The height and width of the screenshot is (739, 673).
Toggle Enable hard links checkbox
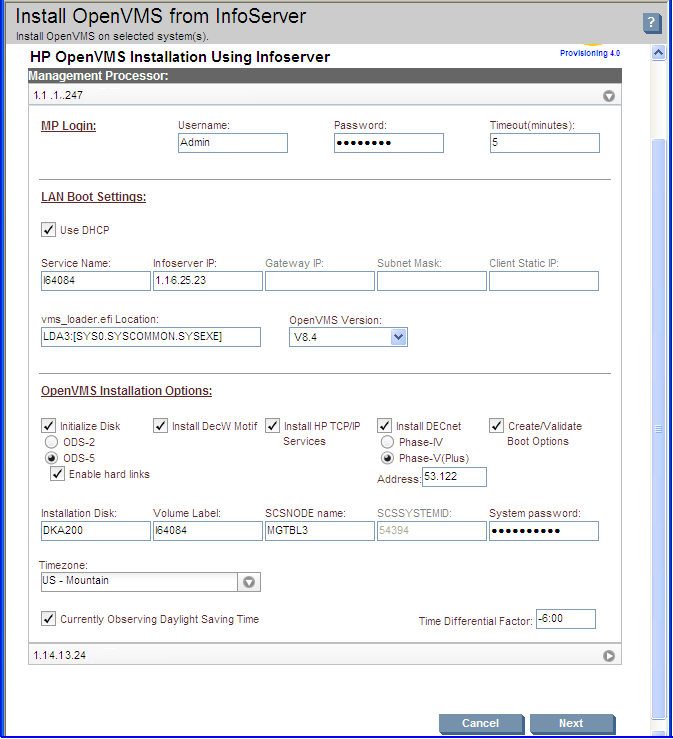(x=57, y=474)
